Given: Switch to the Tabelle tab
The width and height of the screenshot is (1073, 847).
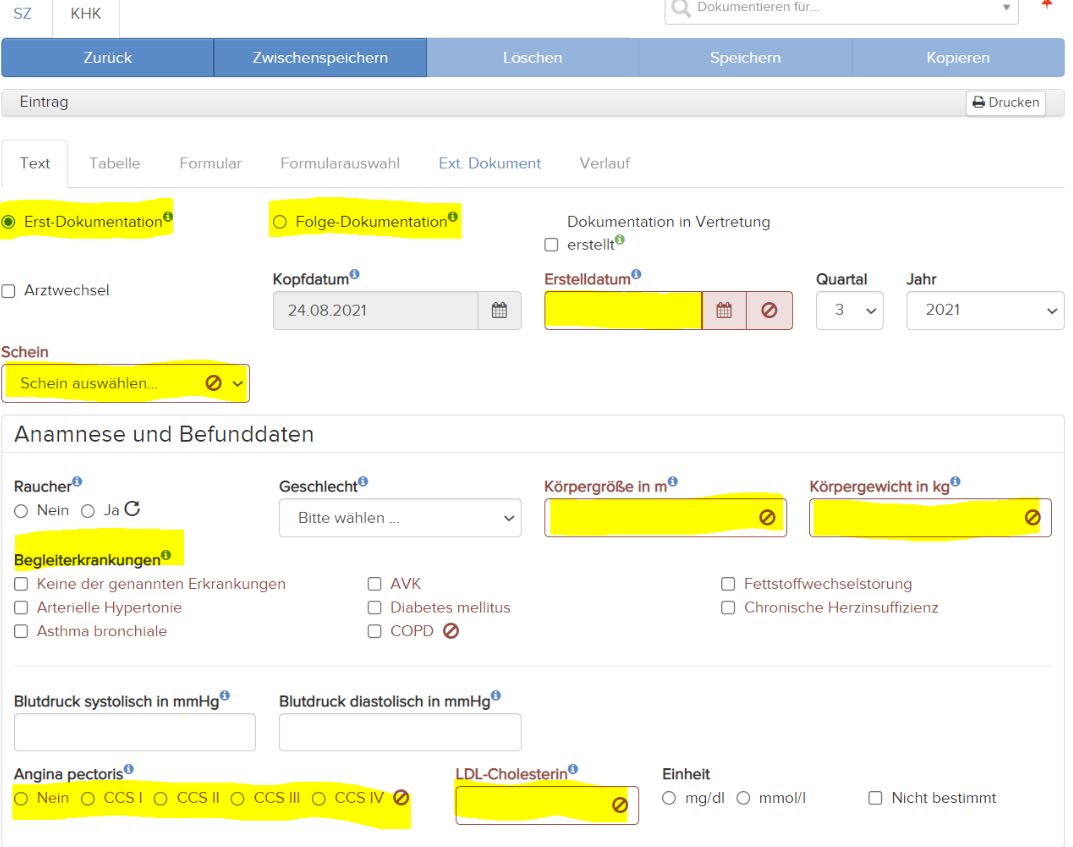Looking at the screenshot, I should pos(113,162).
